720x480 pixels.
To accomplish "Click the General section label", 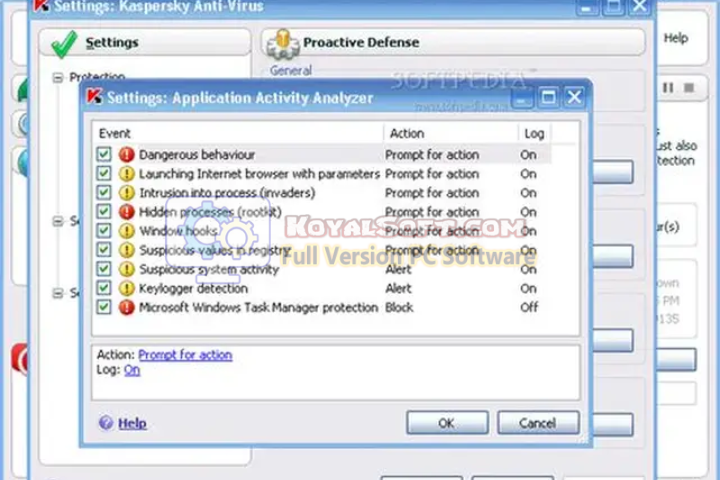I will click(291, 71).
